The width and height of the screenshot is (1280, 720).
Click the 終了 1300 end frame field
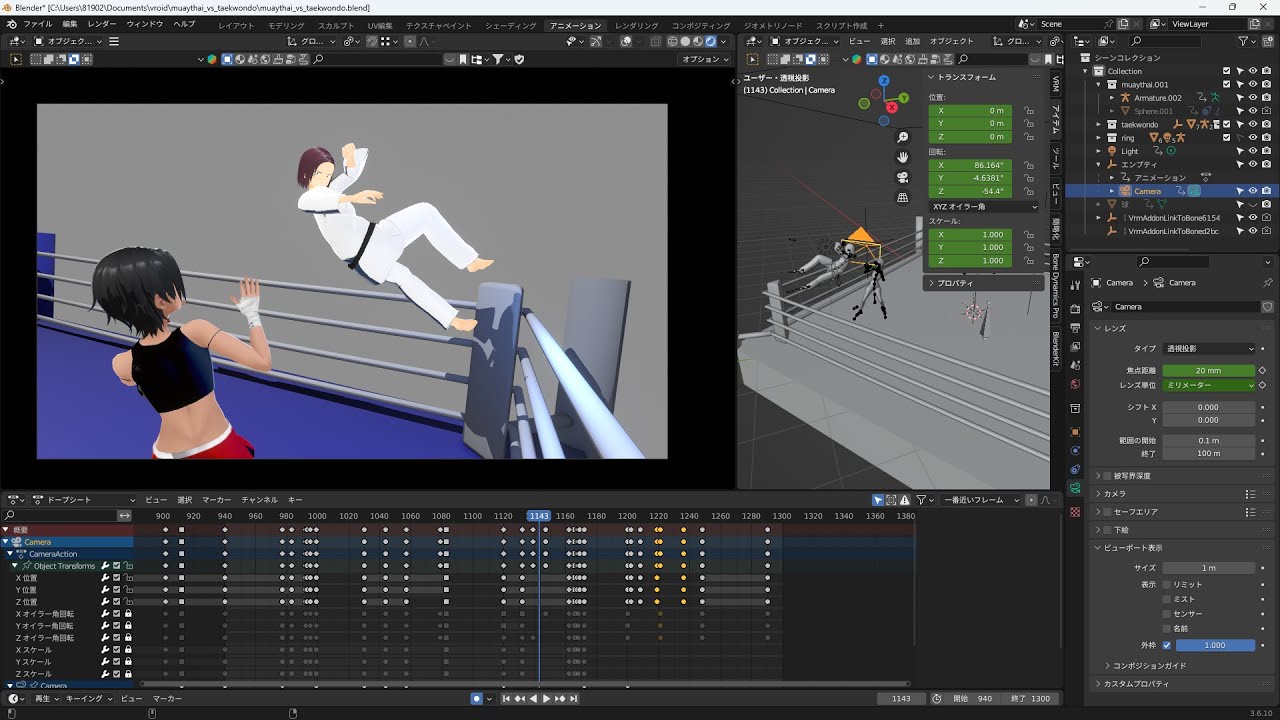(x=1031, y=699)
